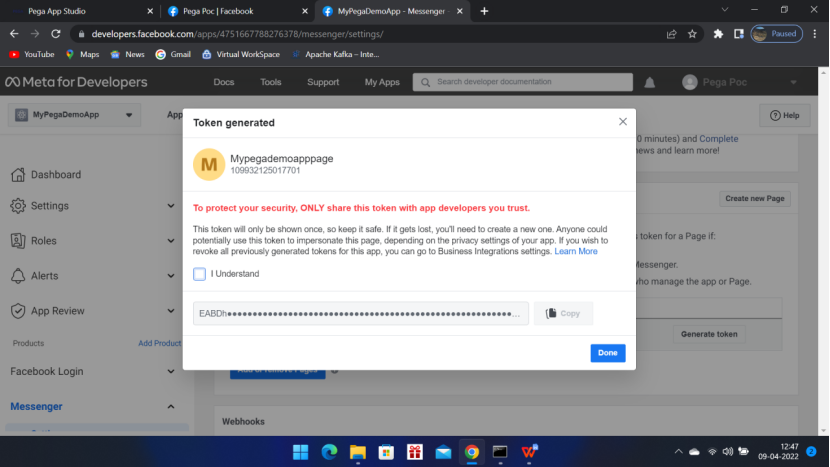
Task: Open the Pega Poc account dropdown arrow
Action: pos(793,83)
